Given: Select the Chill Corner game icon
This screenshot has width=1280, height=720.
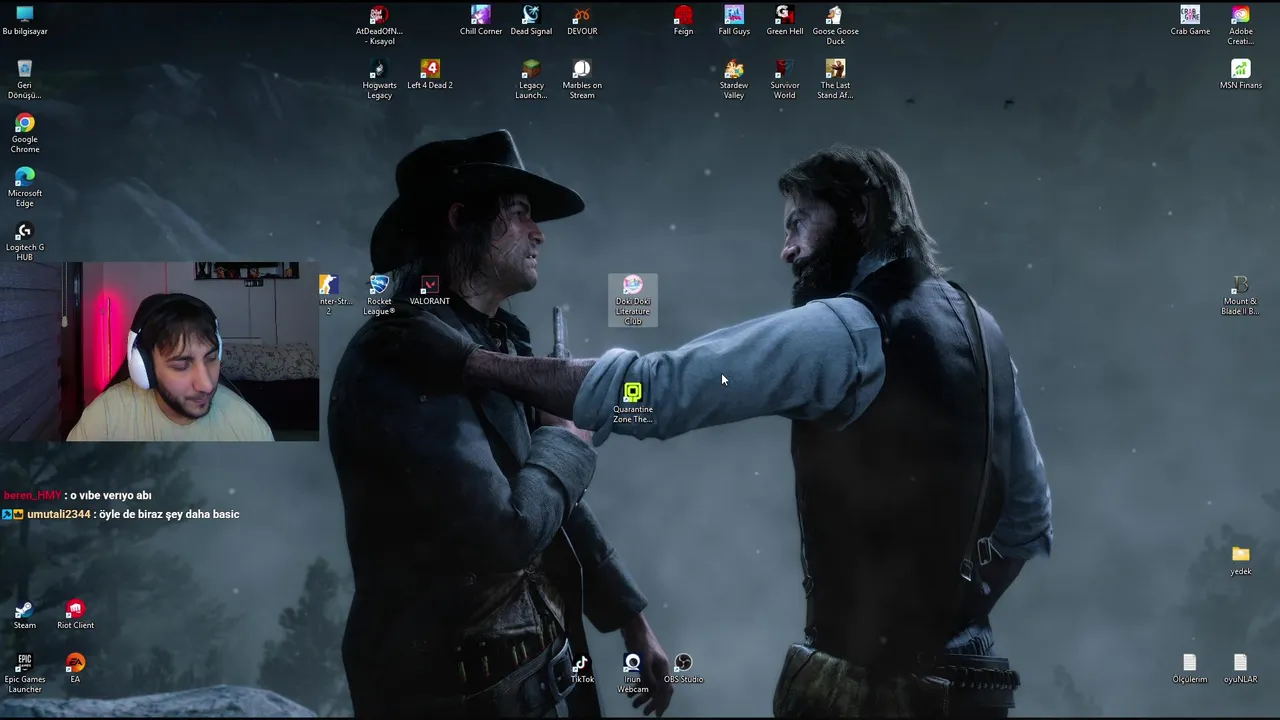Looking at the screenshot, I should click(x=481, y=21).
